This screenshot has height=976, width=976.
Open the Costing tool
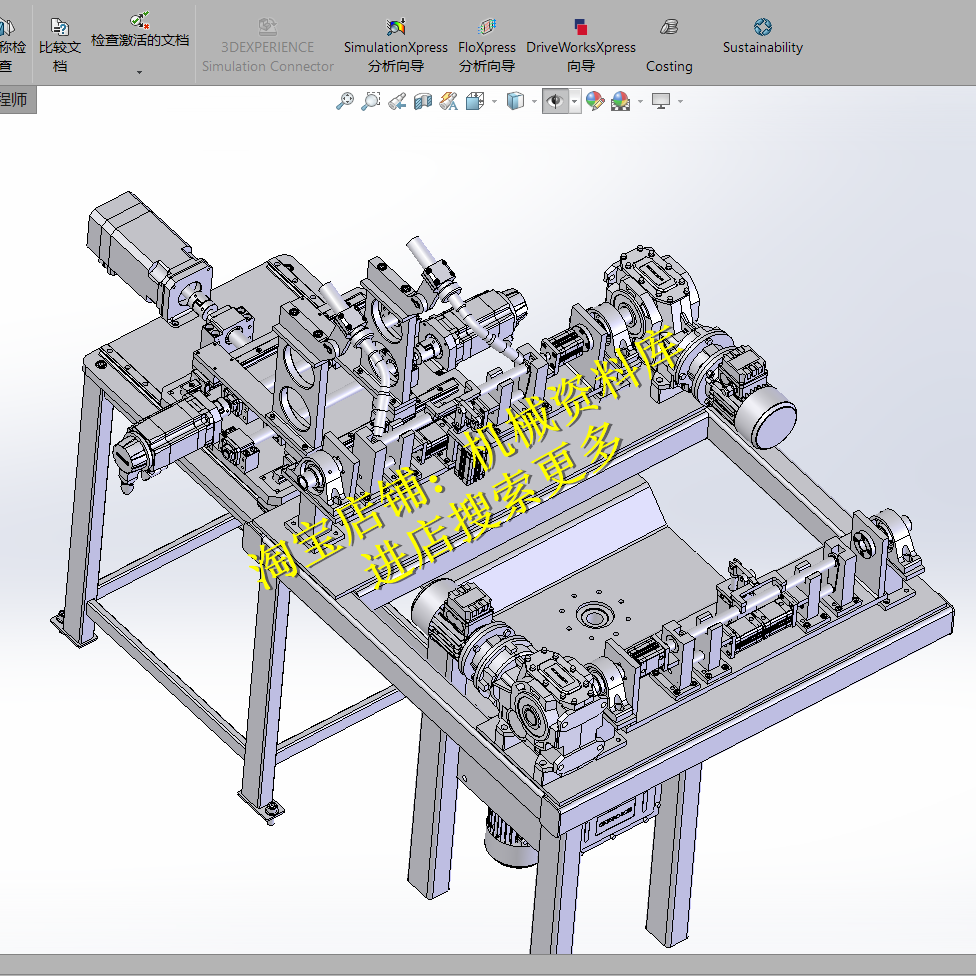coord(669,45)
